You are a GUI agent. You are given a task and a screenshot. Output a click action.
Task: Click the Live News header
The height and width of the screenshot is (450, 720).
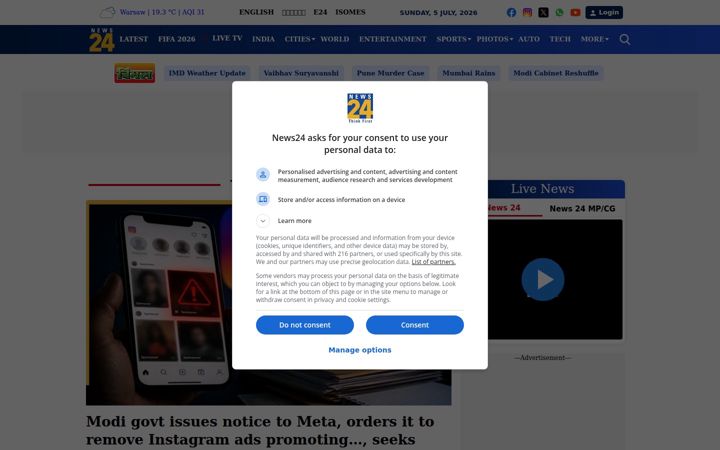(x=542, y=189)
